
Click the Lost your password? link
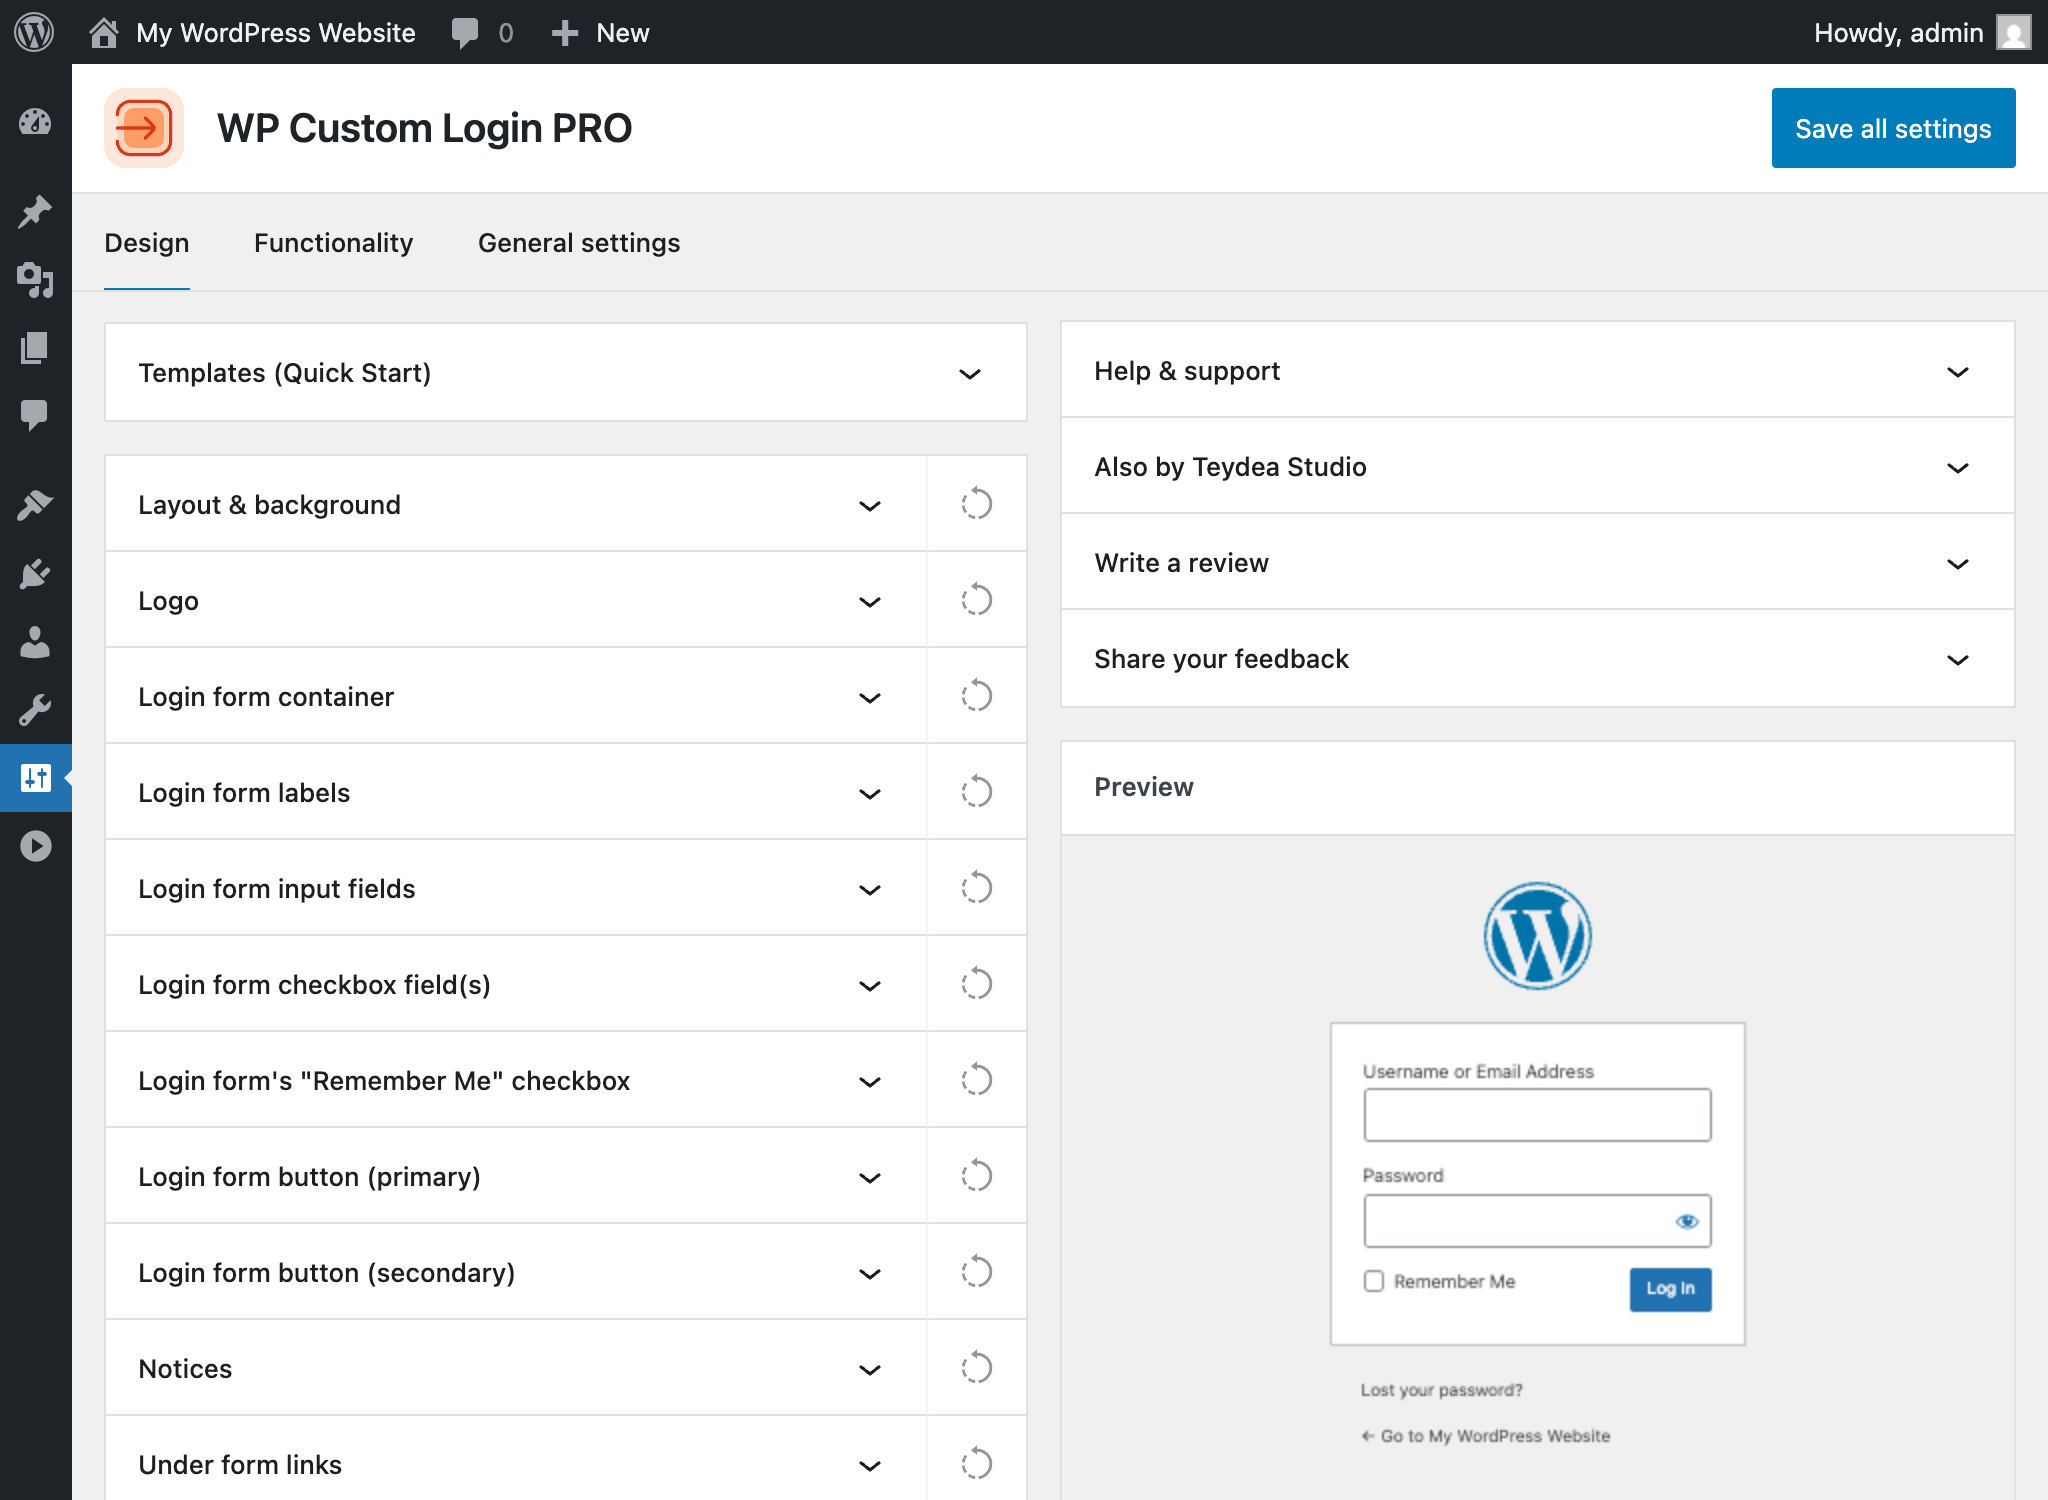[x=1441, y=1390]
